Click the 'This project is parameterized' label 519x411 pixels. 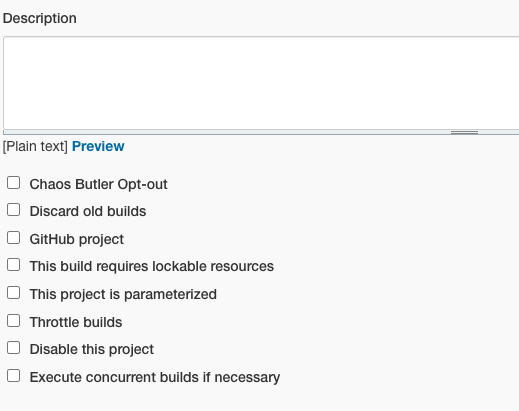point(123,294)
